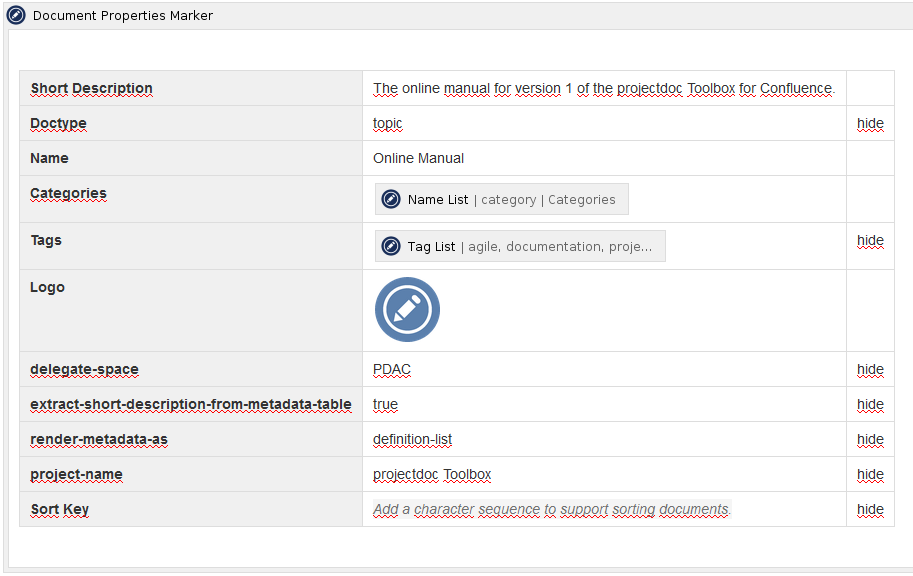Click the Document Properties Marker title

[x=123, y=16]
